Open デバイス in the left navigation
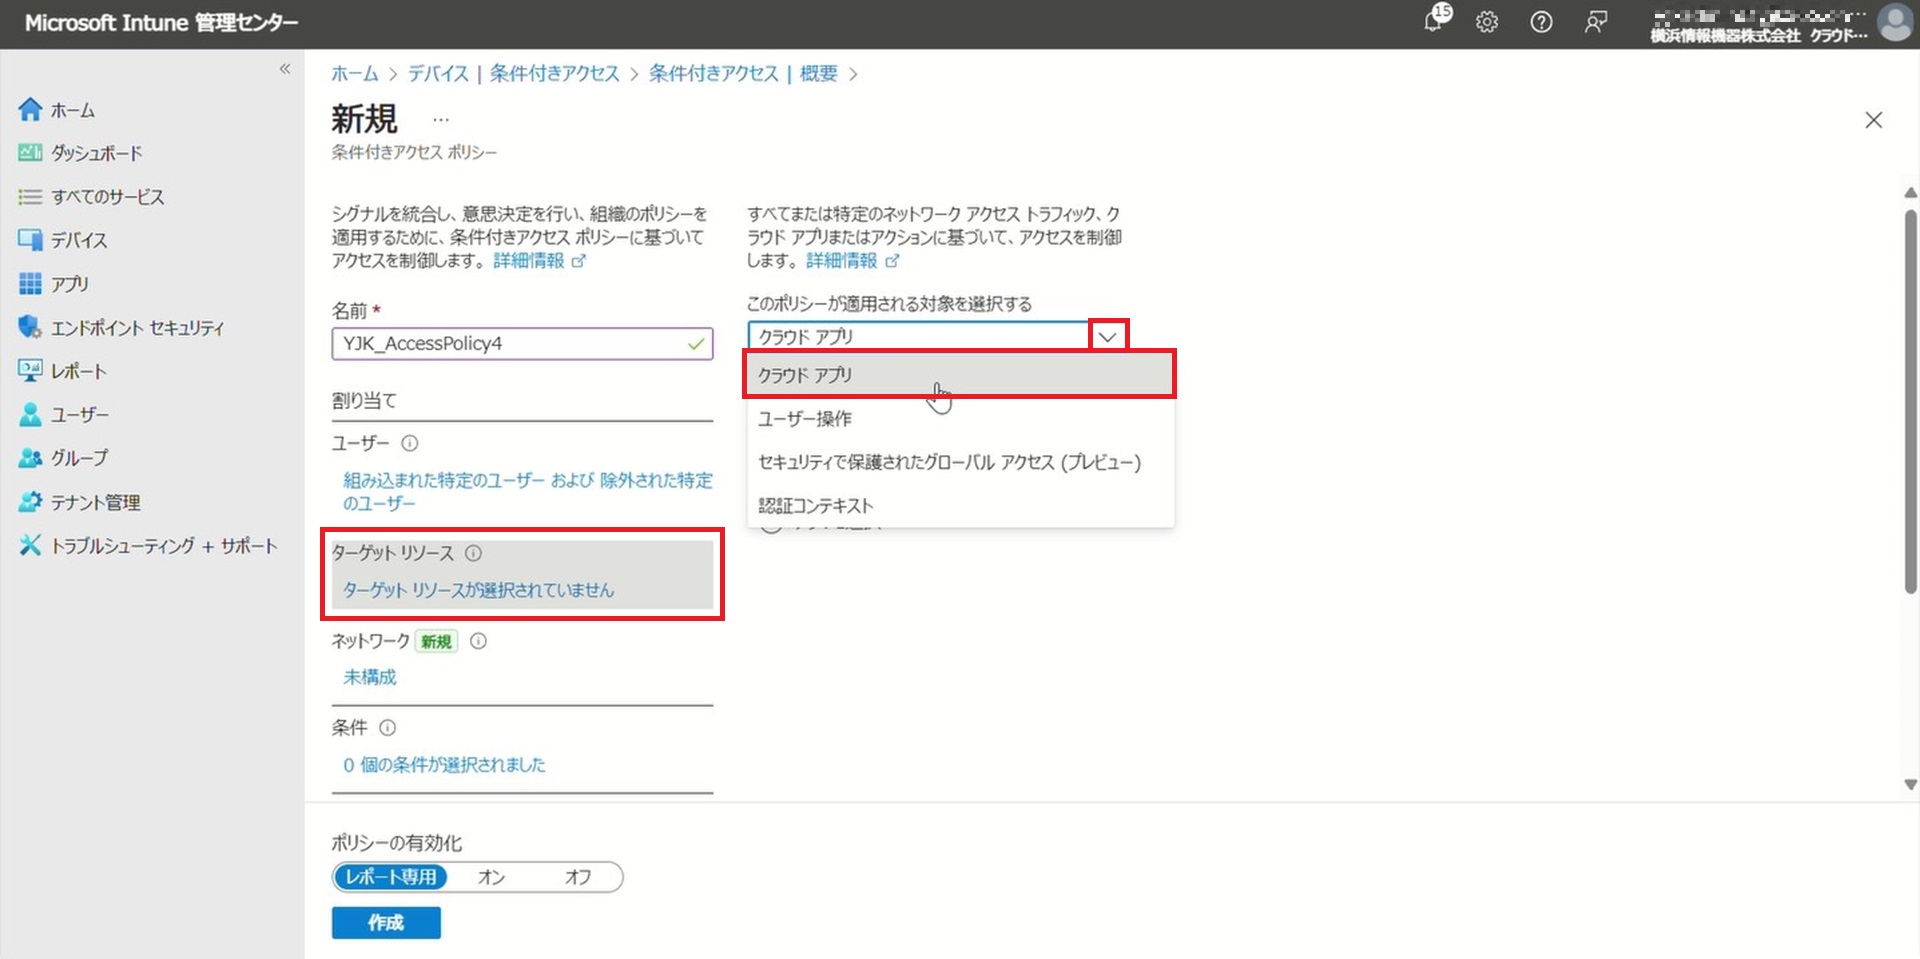1920x959 pixels. [79, 240]
